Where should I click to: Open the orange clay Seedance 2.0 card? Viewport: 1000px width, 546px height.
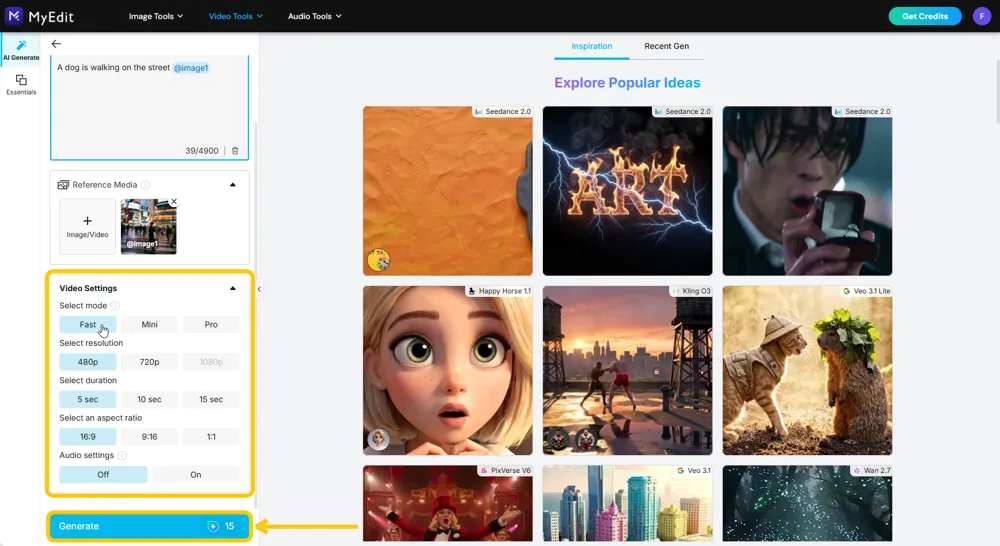point(448,191)
